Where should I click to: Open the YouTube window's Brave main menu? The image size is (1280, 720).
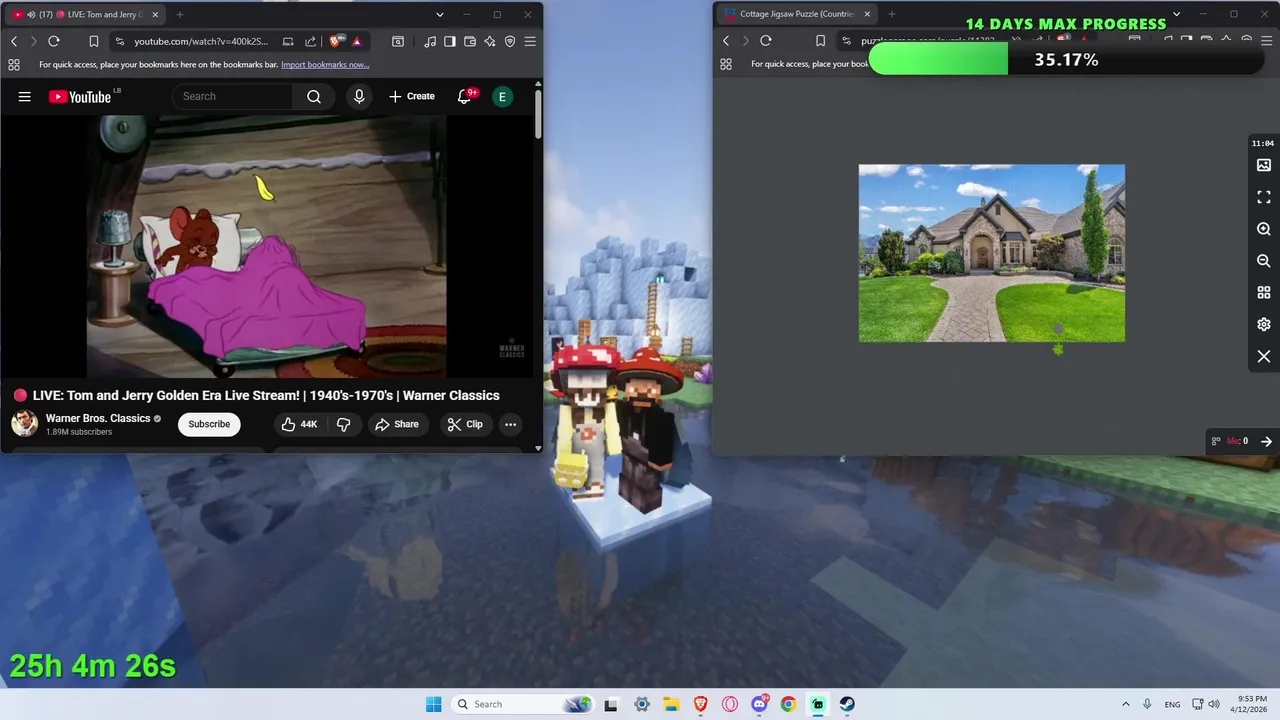point(530,41)
